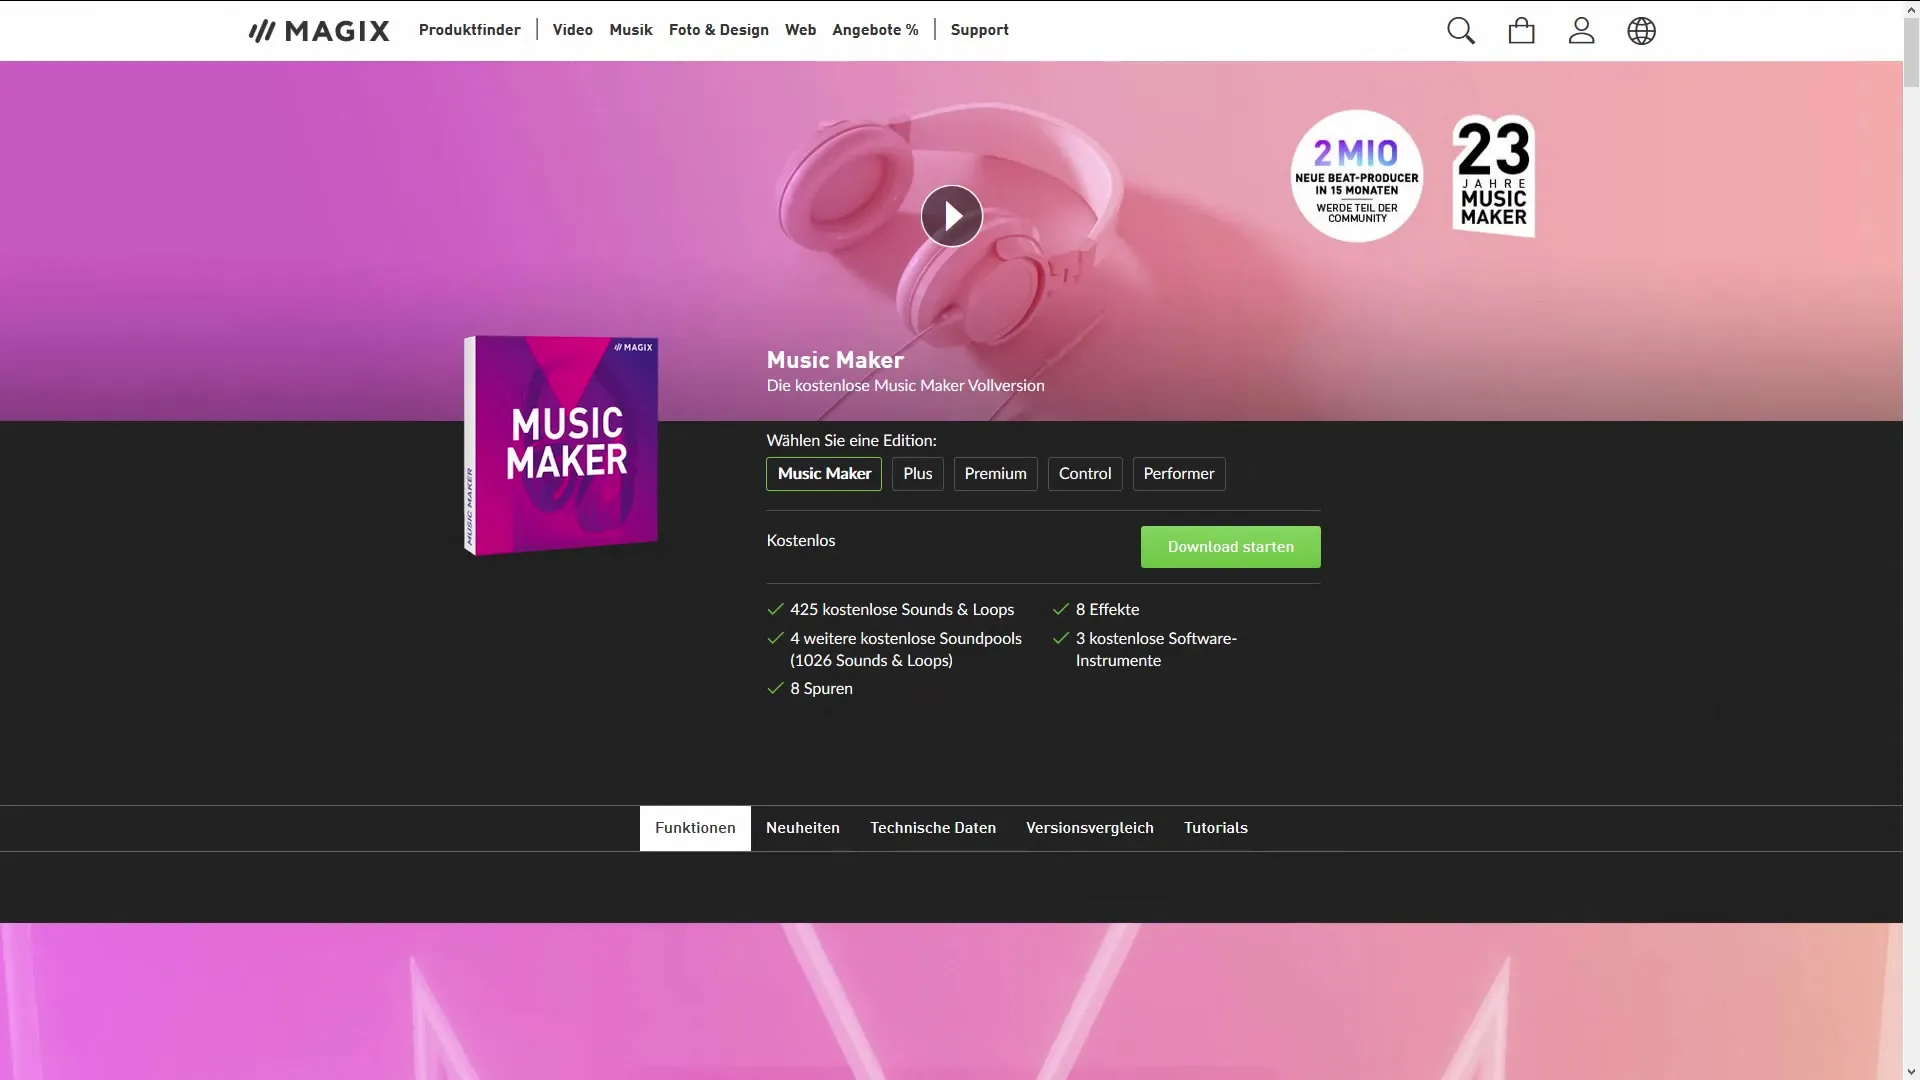Select the Premium edition
The image size is (1920, 1080).
coord(995,474)
